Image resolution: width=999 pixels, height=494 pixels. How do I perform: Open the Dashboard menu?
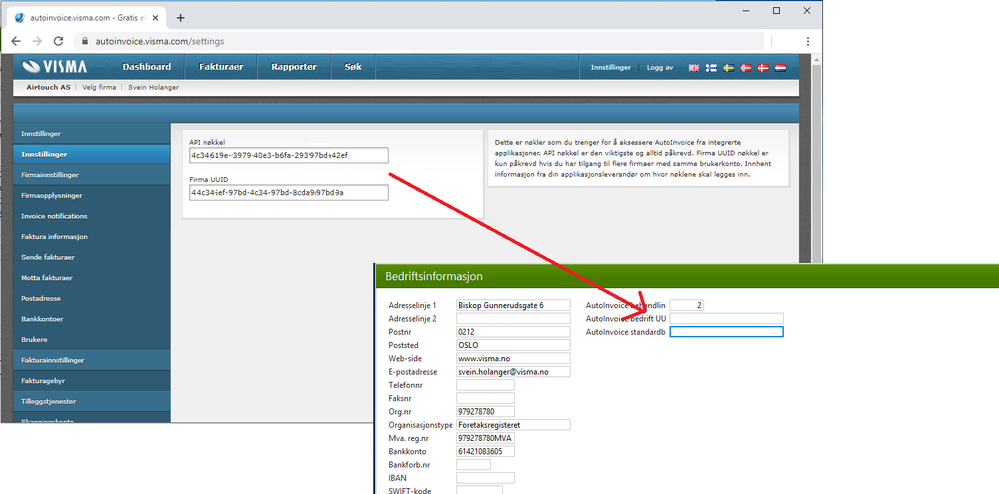pos(147,67)
